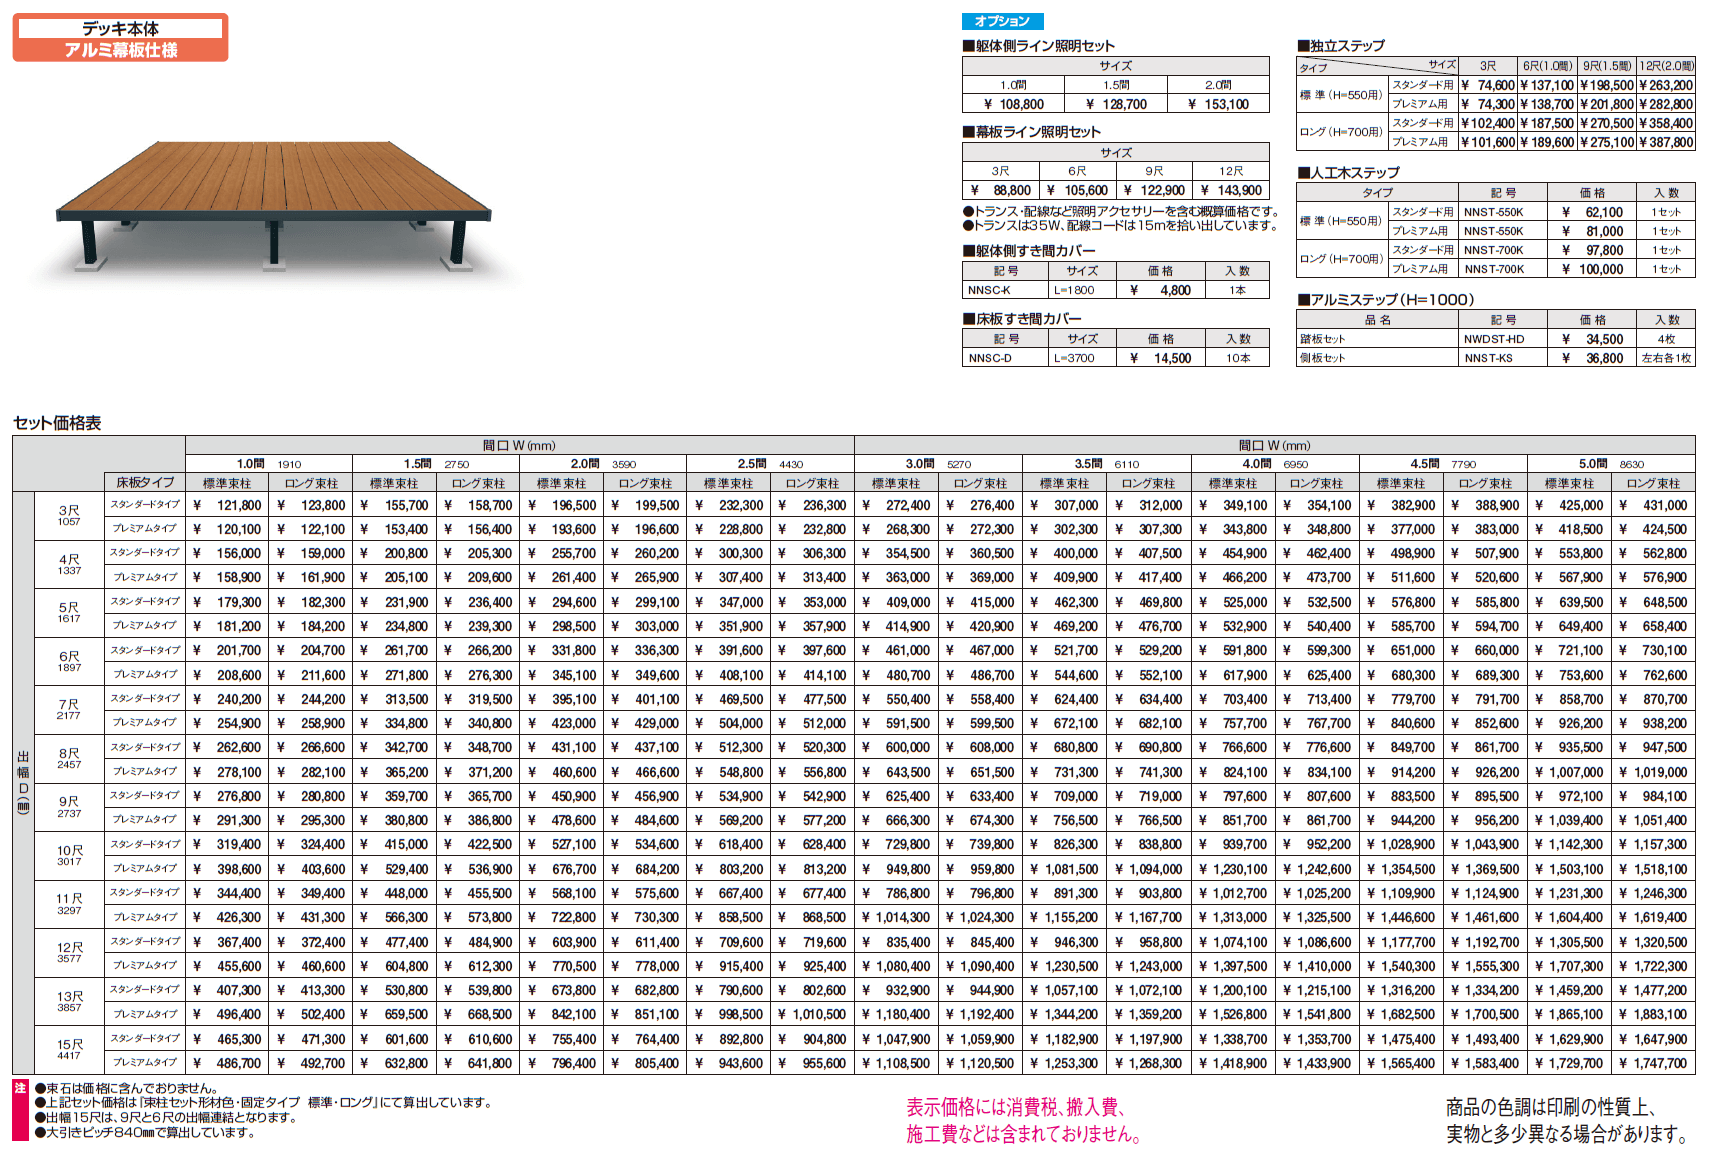The height and width of the screenshot is (1159, 1716).
Task: Click the 商品の色調は印刷の性質上 disclaimer text
Action: click(1567, 1120)
